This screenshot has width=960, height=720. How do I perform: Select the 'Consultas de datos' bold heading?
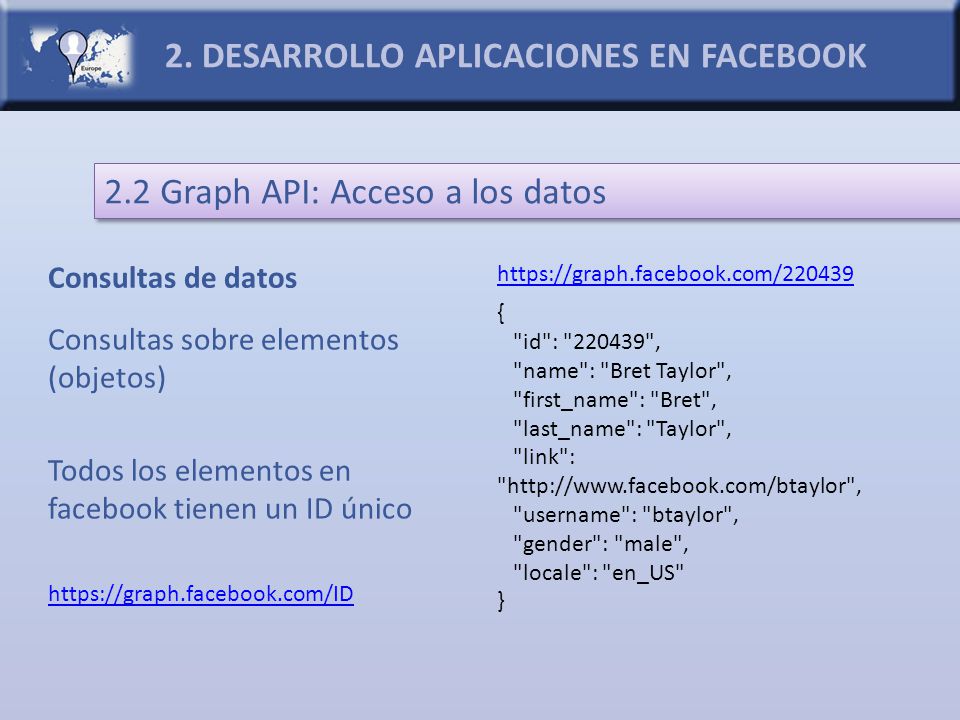[x=173, y=278]
